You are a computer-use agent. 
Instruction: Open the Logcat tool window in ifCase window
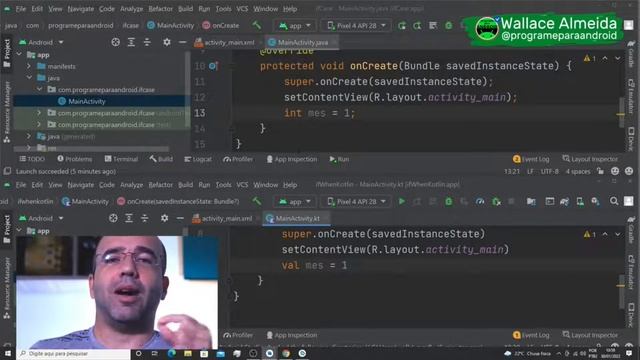coord(198,159)
